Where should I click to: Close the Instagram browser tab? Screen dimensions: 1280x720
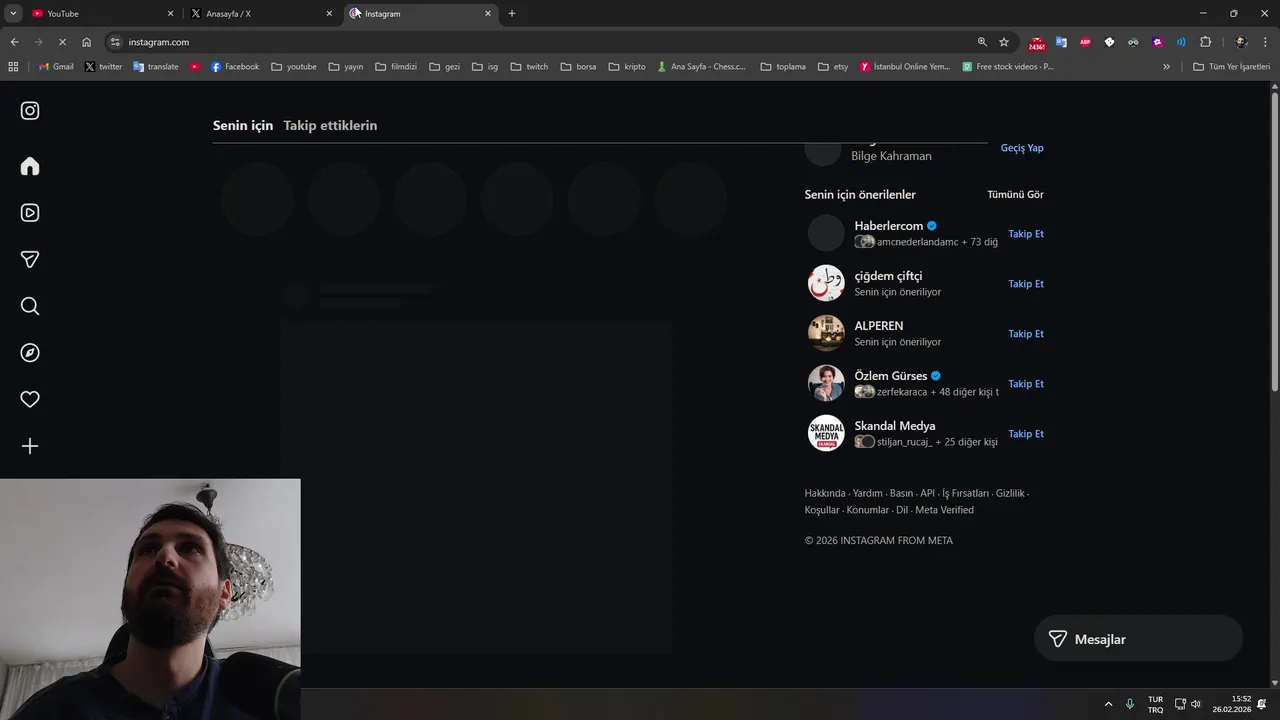tap(488, 14)
